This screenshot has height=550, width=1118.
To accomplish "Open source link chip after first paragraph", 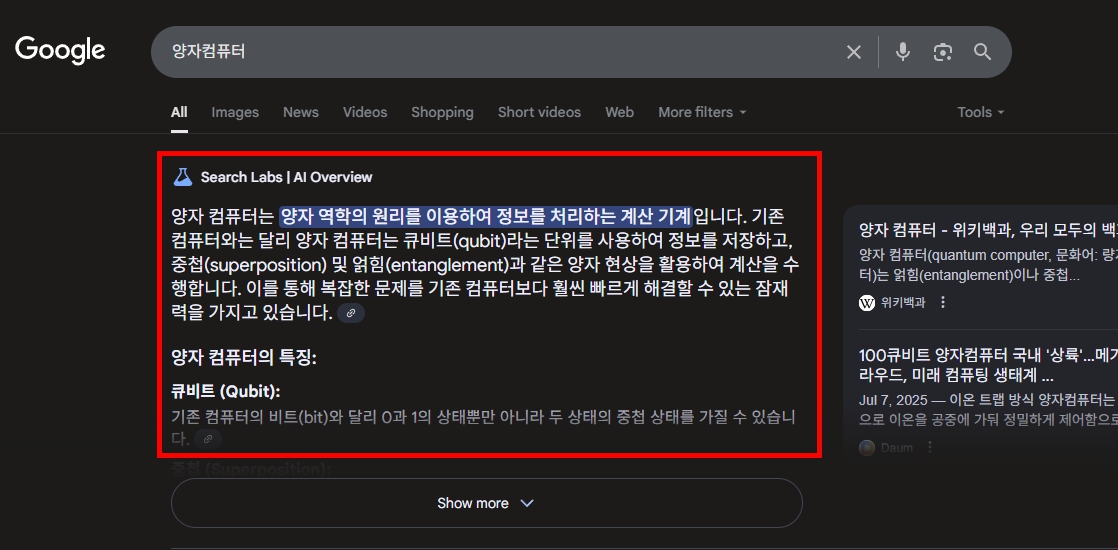I will 351,313.
